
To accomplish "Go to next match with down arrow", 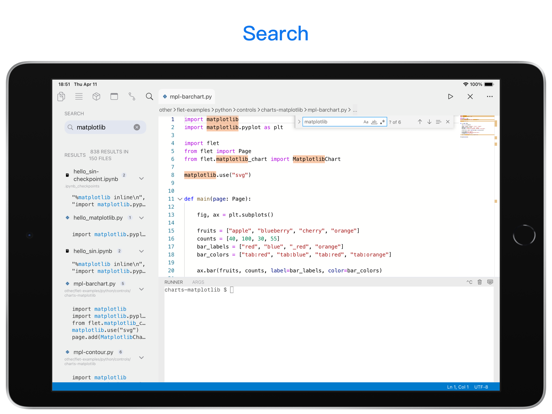I will (x=429, y=122).
